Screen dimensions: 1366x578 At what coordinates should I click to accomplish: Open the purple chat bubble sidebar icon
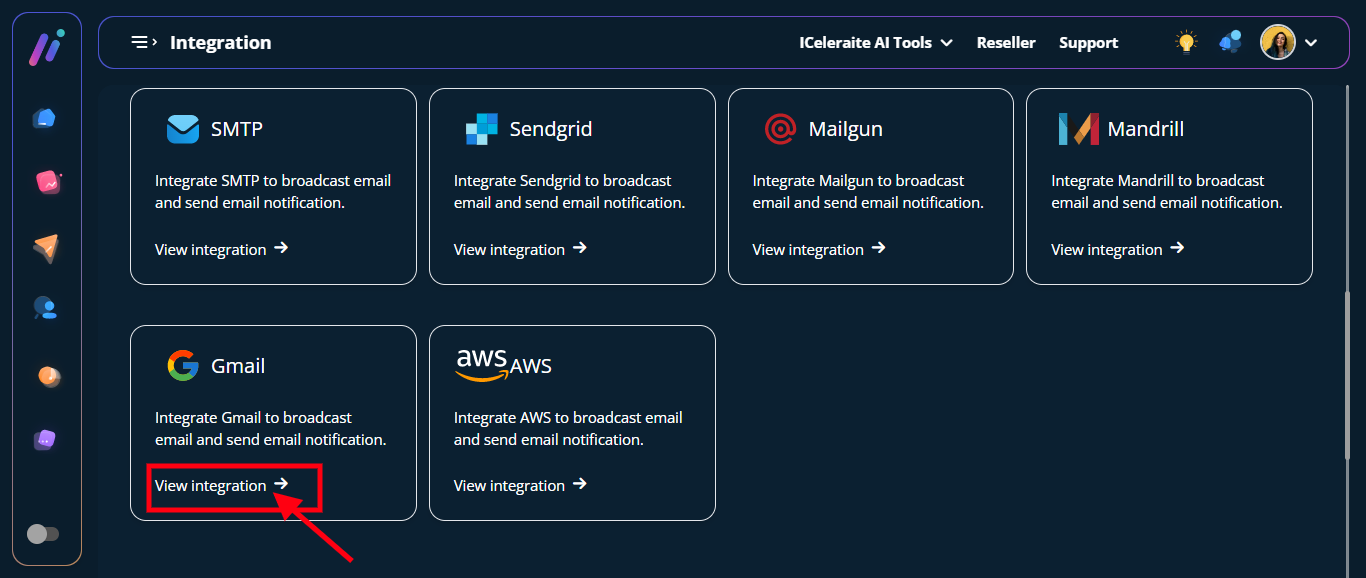coord(45,440)
